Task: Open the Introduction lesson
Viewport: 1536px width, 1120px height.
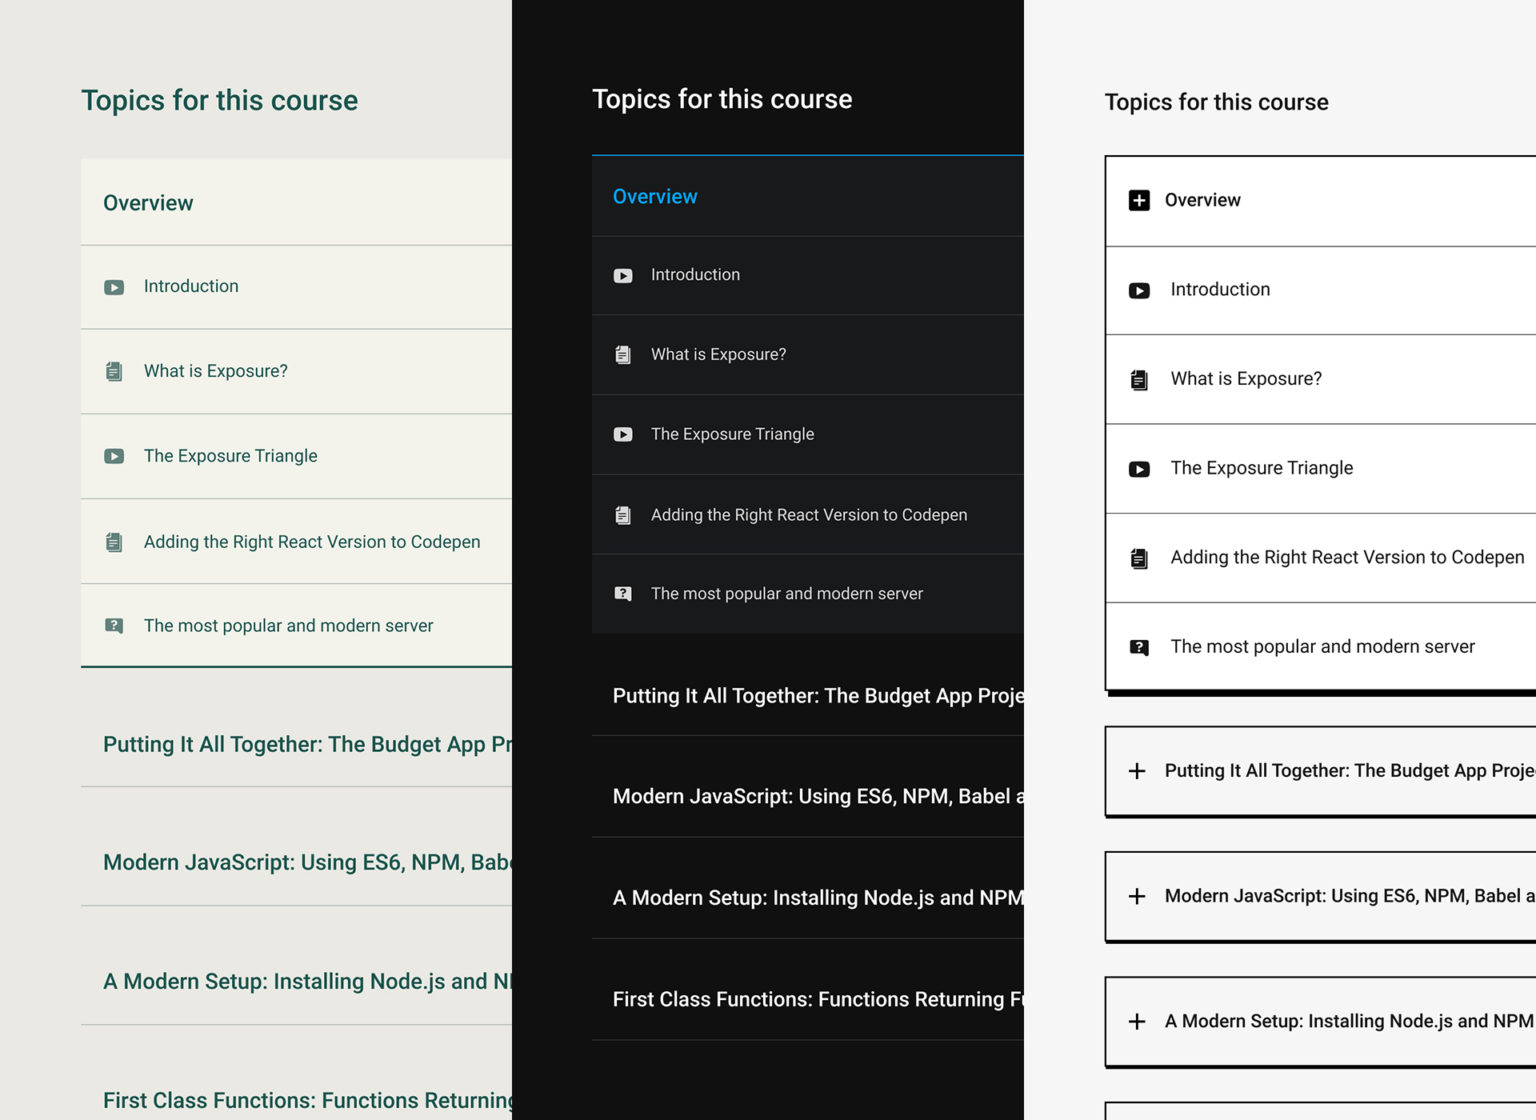Action: coord(191,286)
